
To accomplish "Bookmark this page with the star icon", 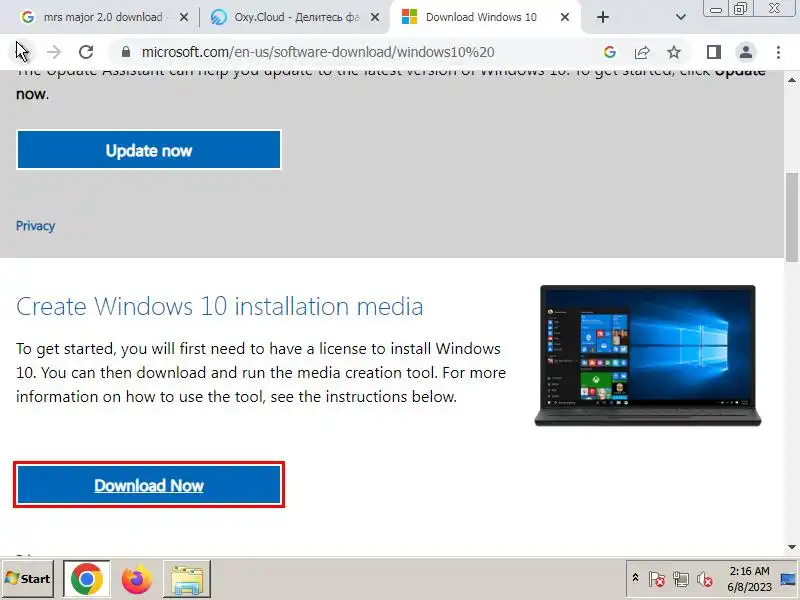I will [x=674, y=52].
